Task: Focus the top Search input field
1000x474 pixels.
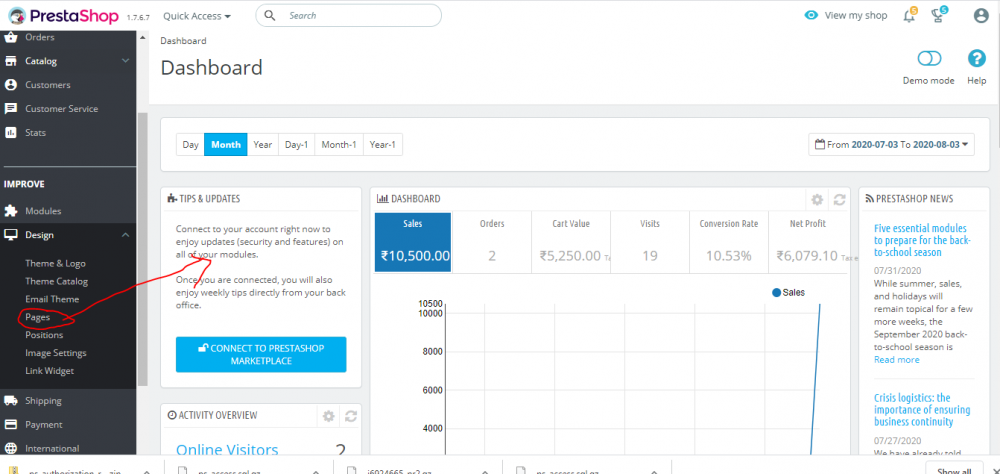Action: 348,15
